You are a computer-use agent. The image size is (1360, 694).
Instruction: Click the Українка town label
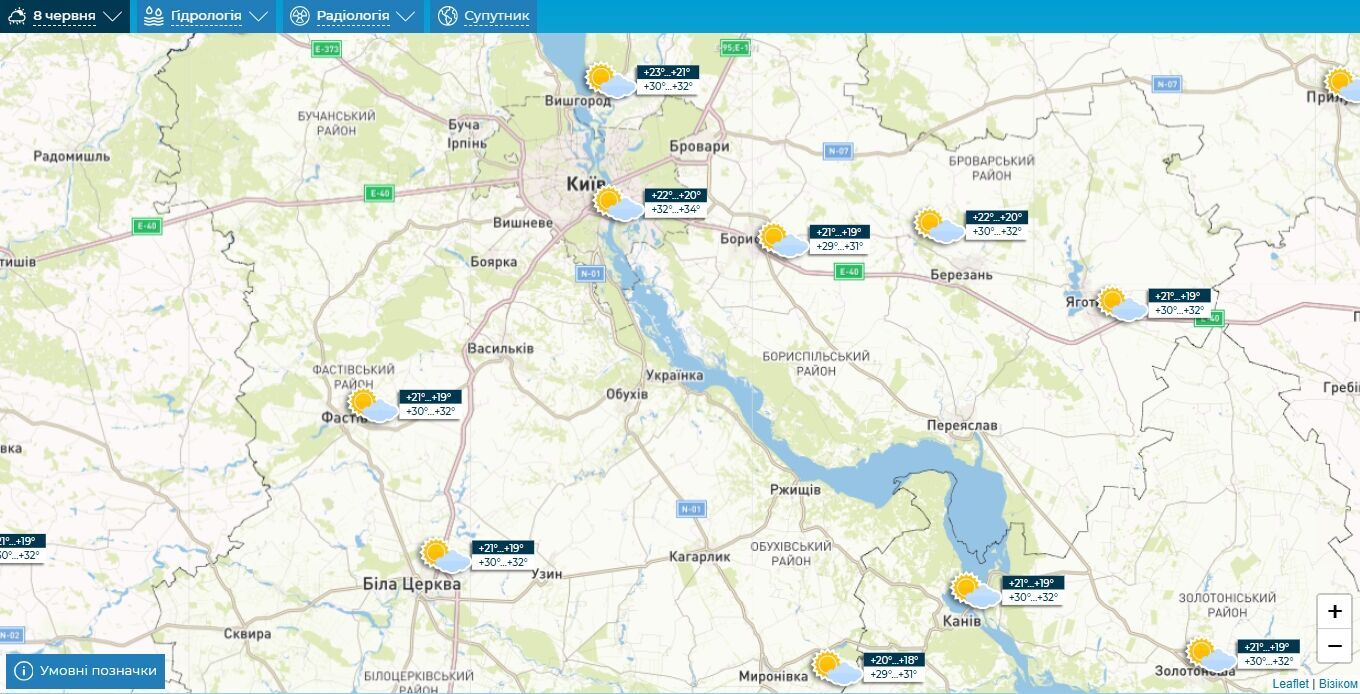click(674, 376)
